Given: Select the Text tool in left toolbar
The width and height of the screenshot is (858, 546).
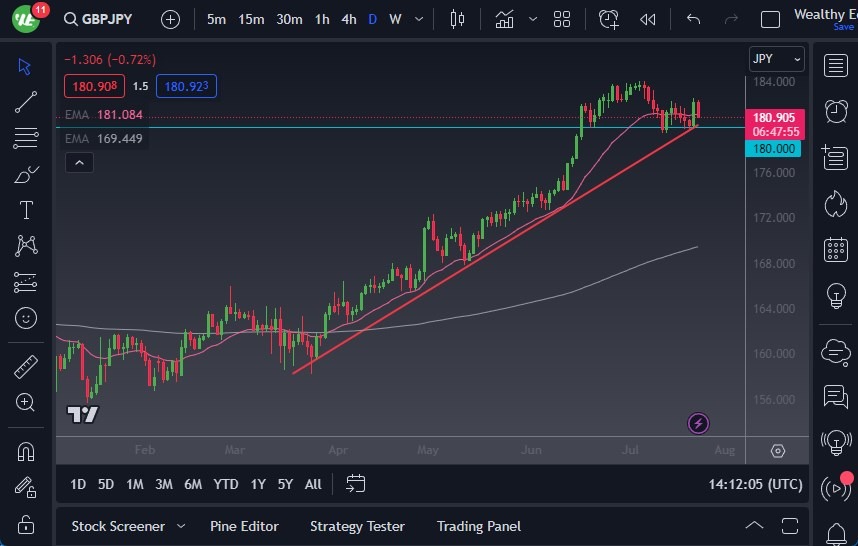Looking at the screenshot, I should coord(26,210).
